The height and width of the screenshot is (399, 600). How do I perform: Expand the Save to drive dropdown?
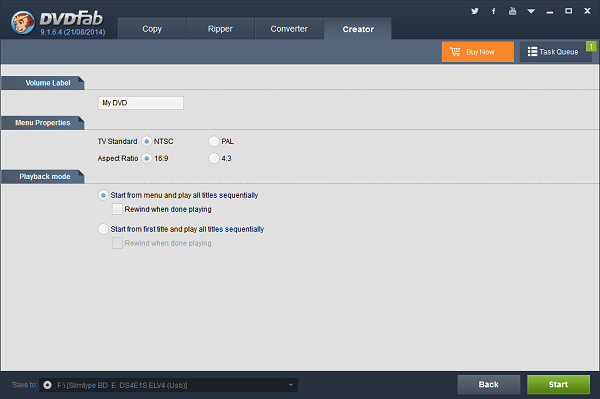point(291,385)
